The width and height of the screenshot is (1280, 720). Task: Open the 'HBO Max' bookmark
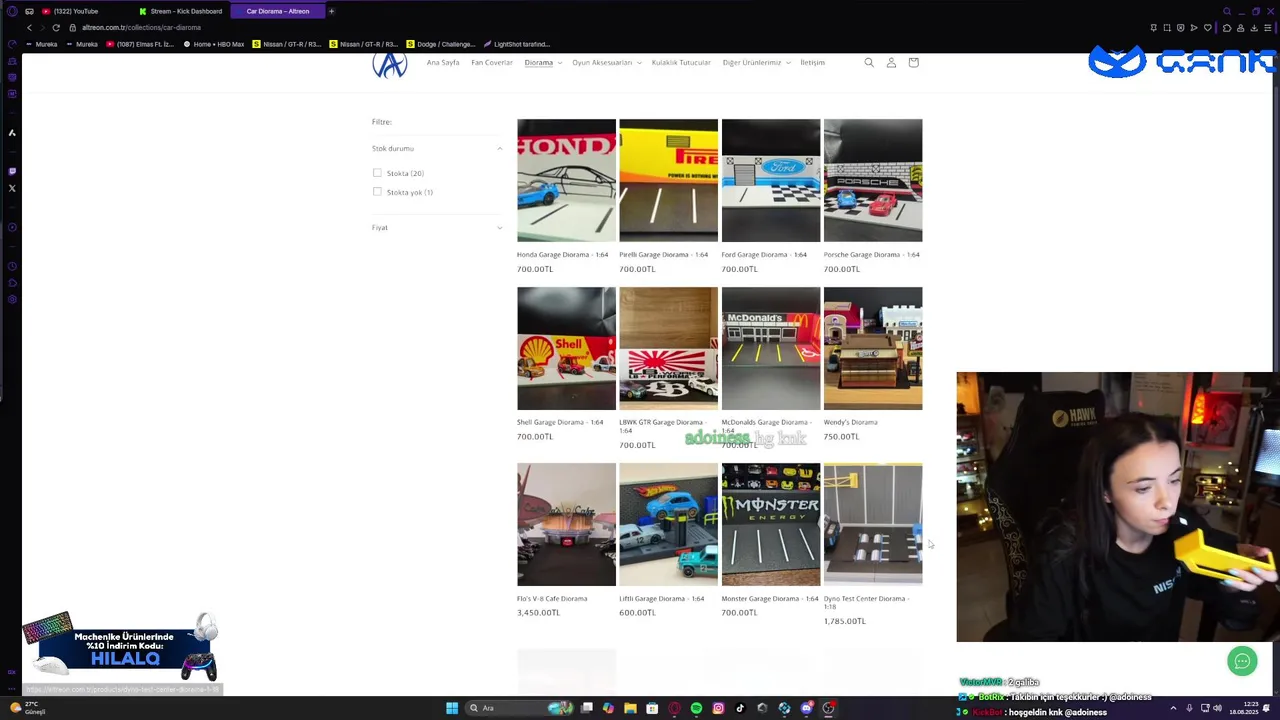coord(214,44)
